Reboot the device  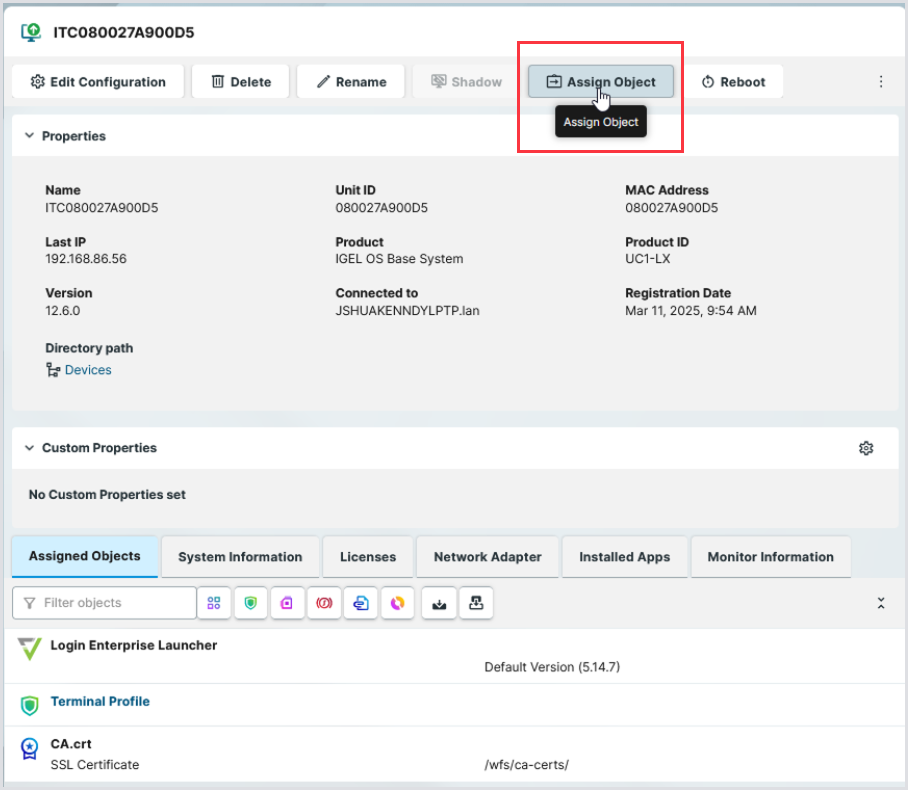[733, 82]
